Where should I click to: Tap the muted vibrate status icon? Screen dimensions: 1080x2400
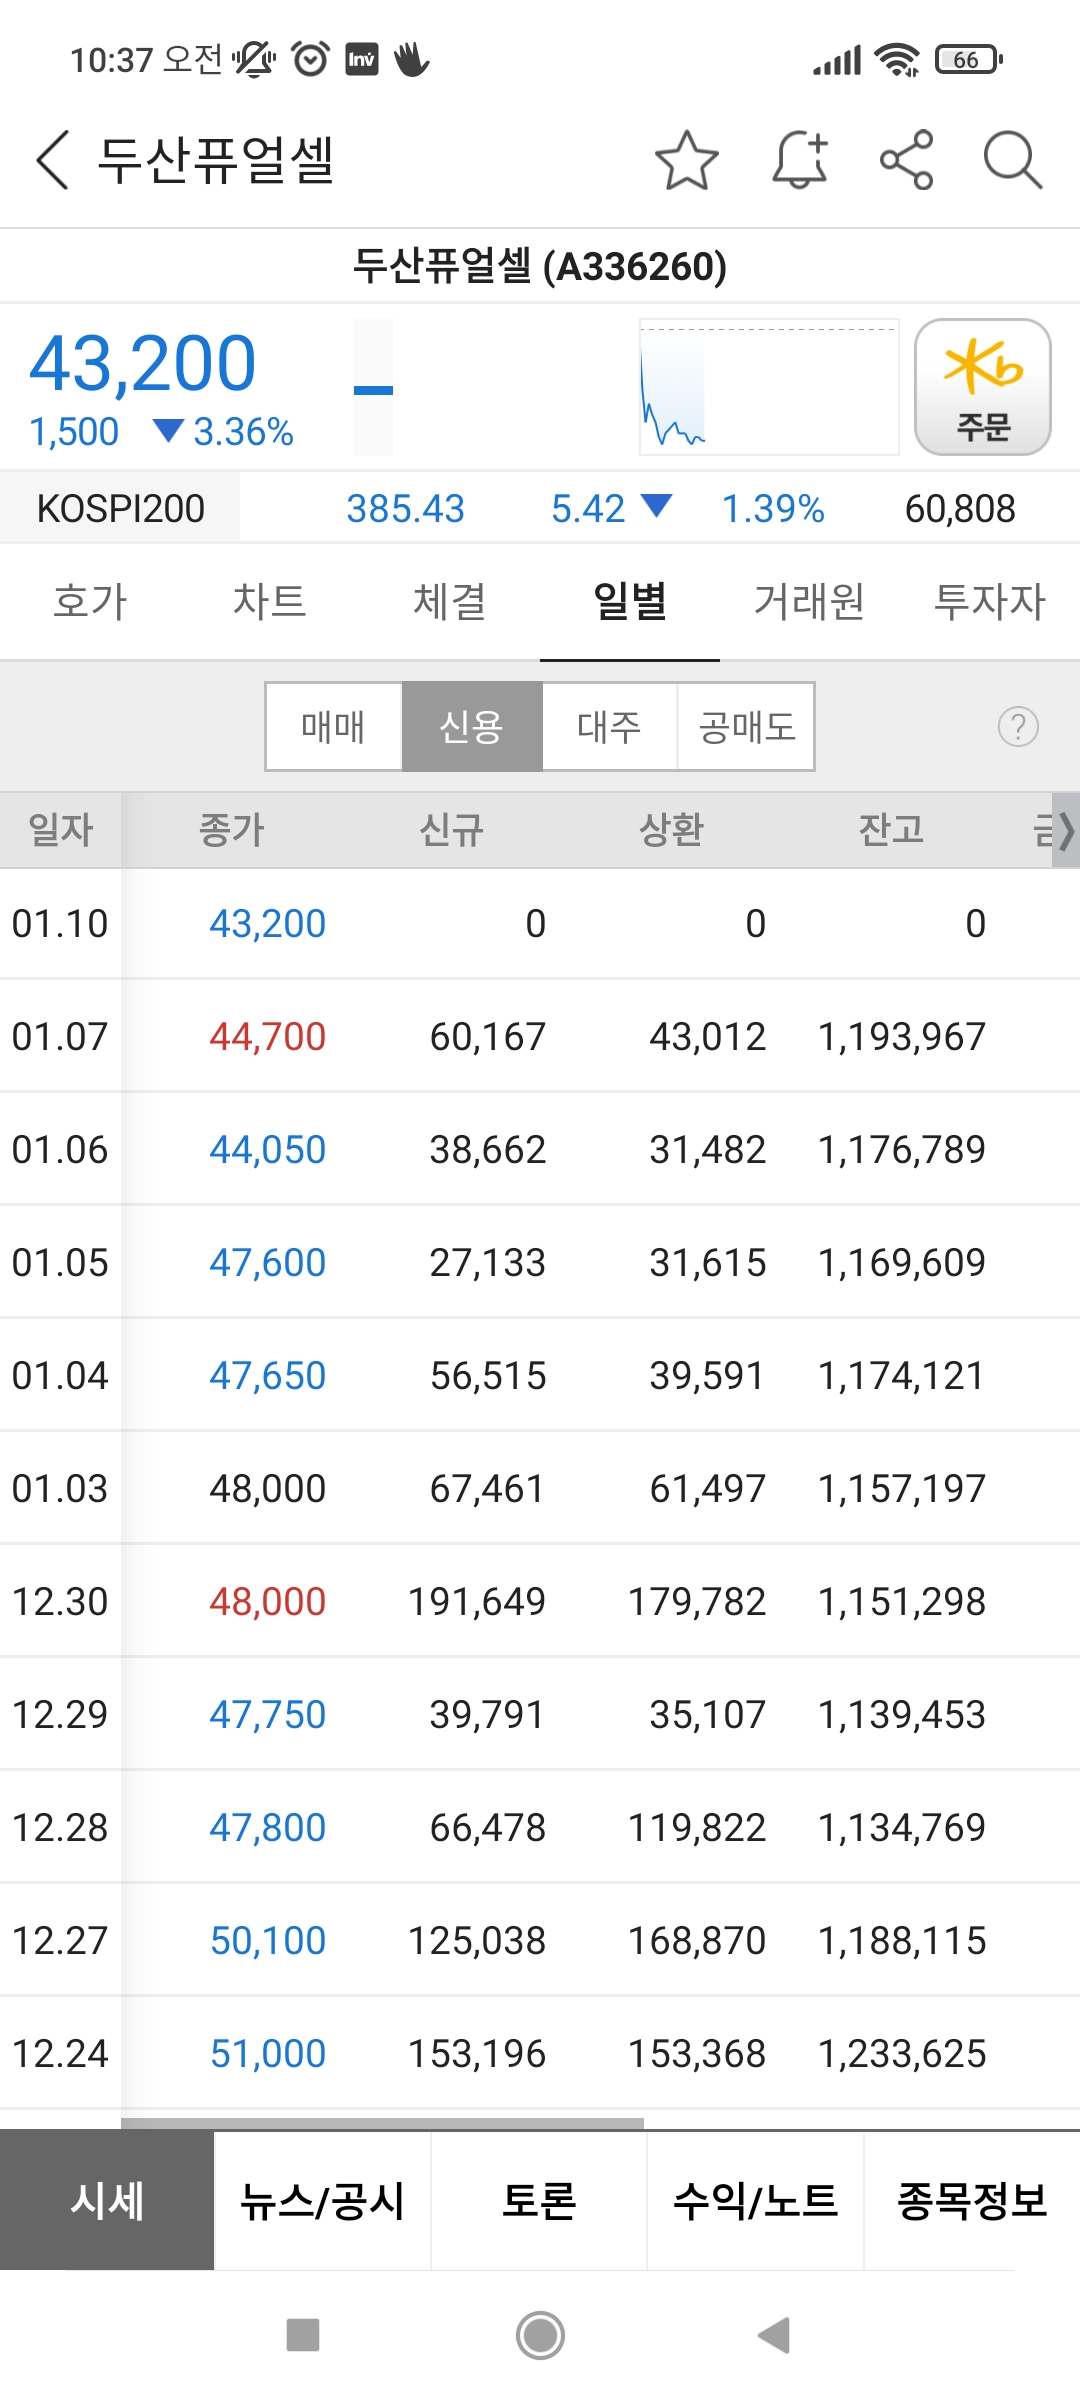pyautogui.click(x=254, y=60)
